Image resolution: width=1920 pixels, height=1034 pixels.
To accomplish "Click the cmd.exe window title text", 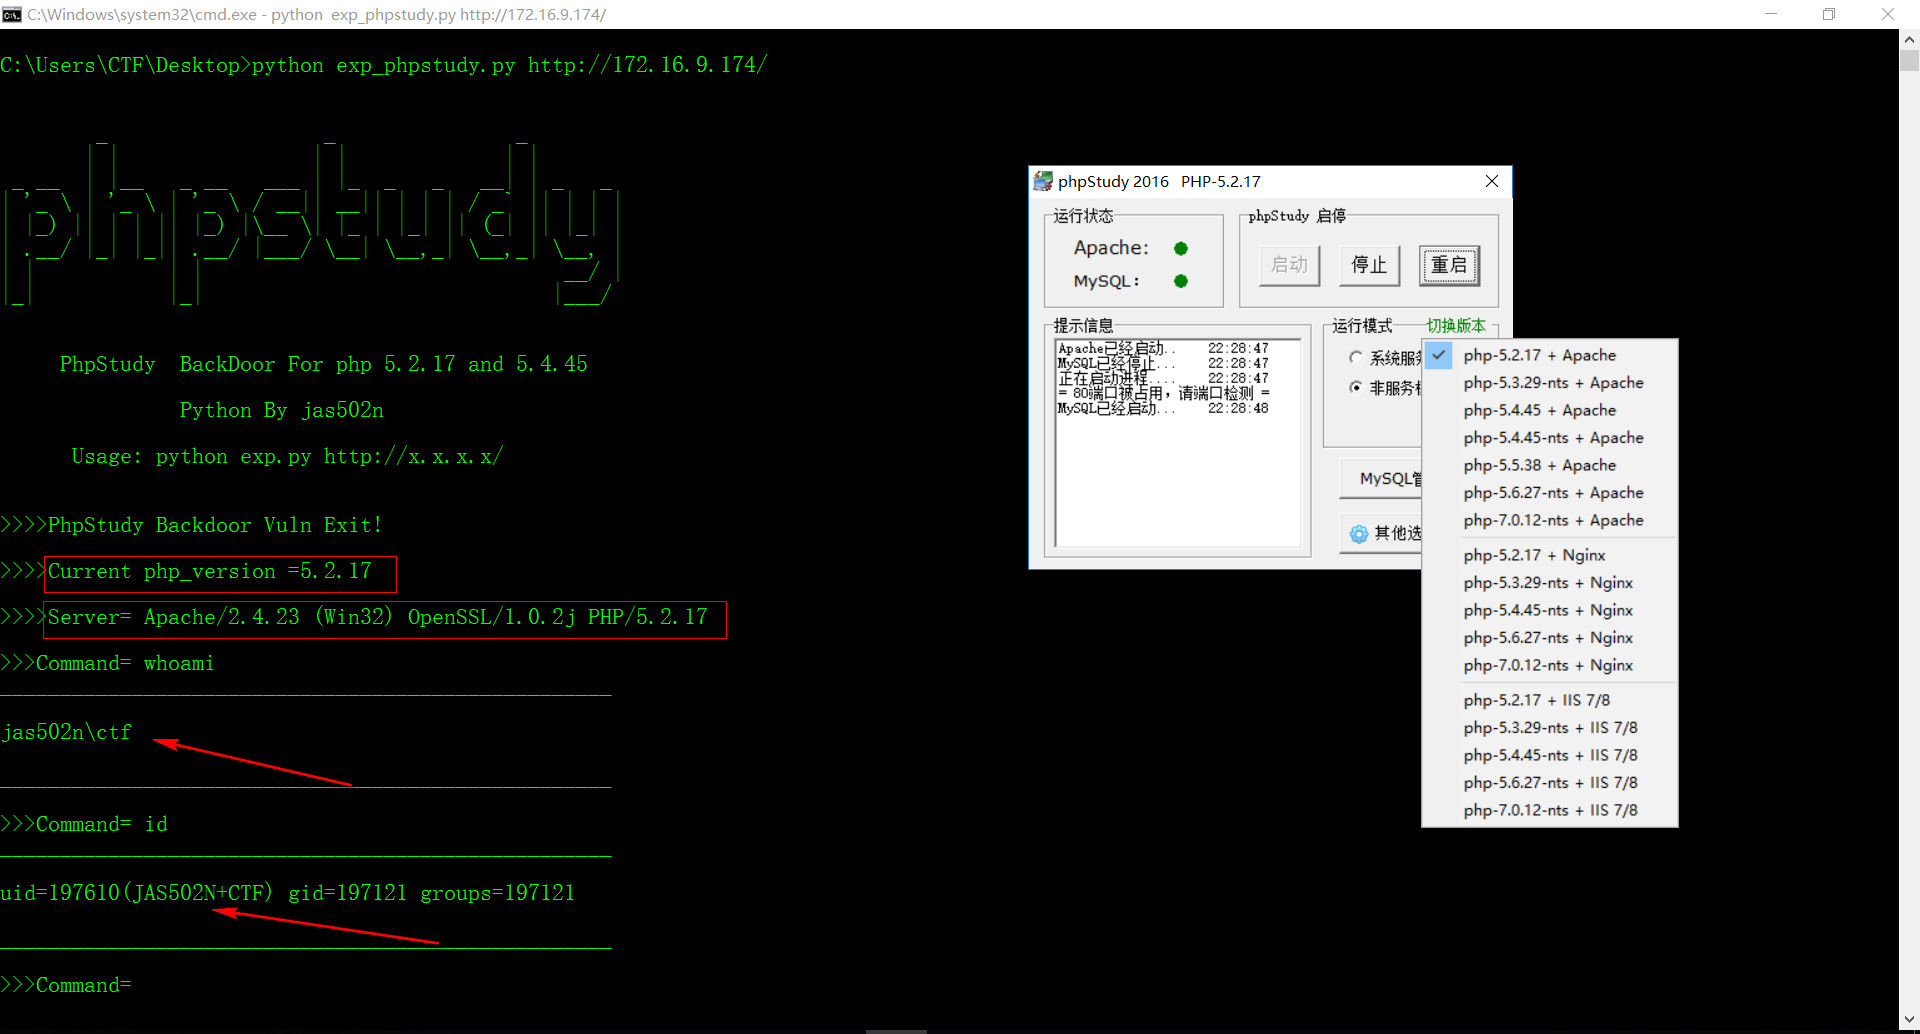I will pyautogui.click(x=316, y=15).
